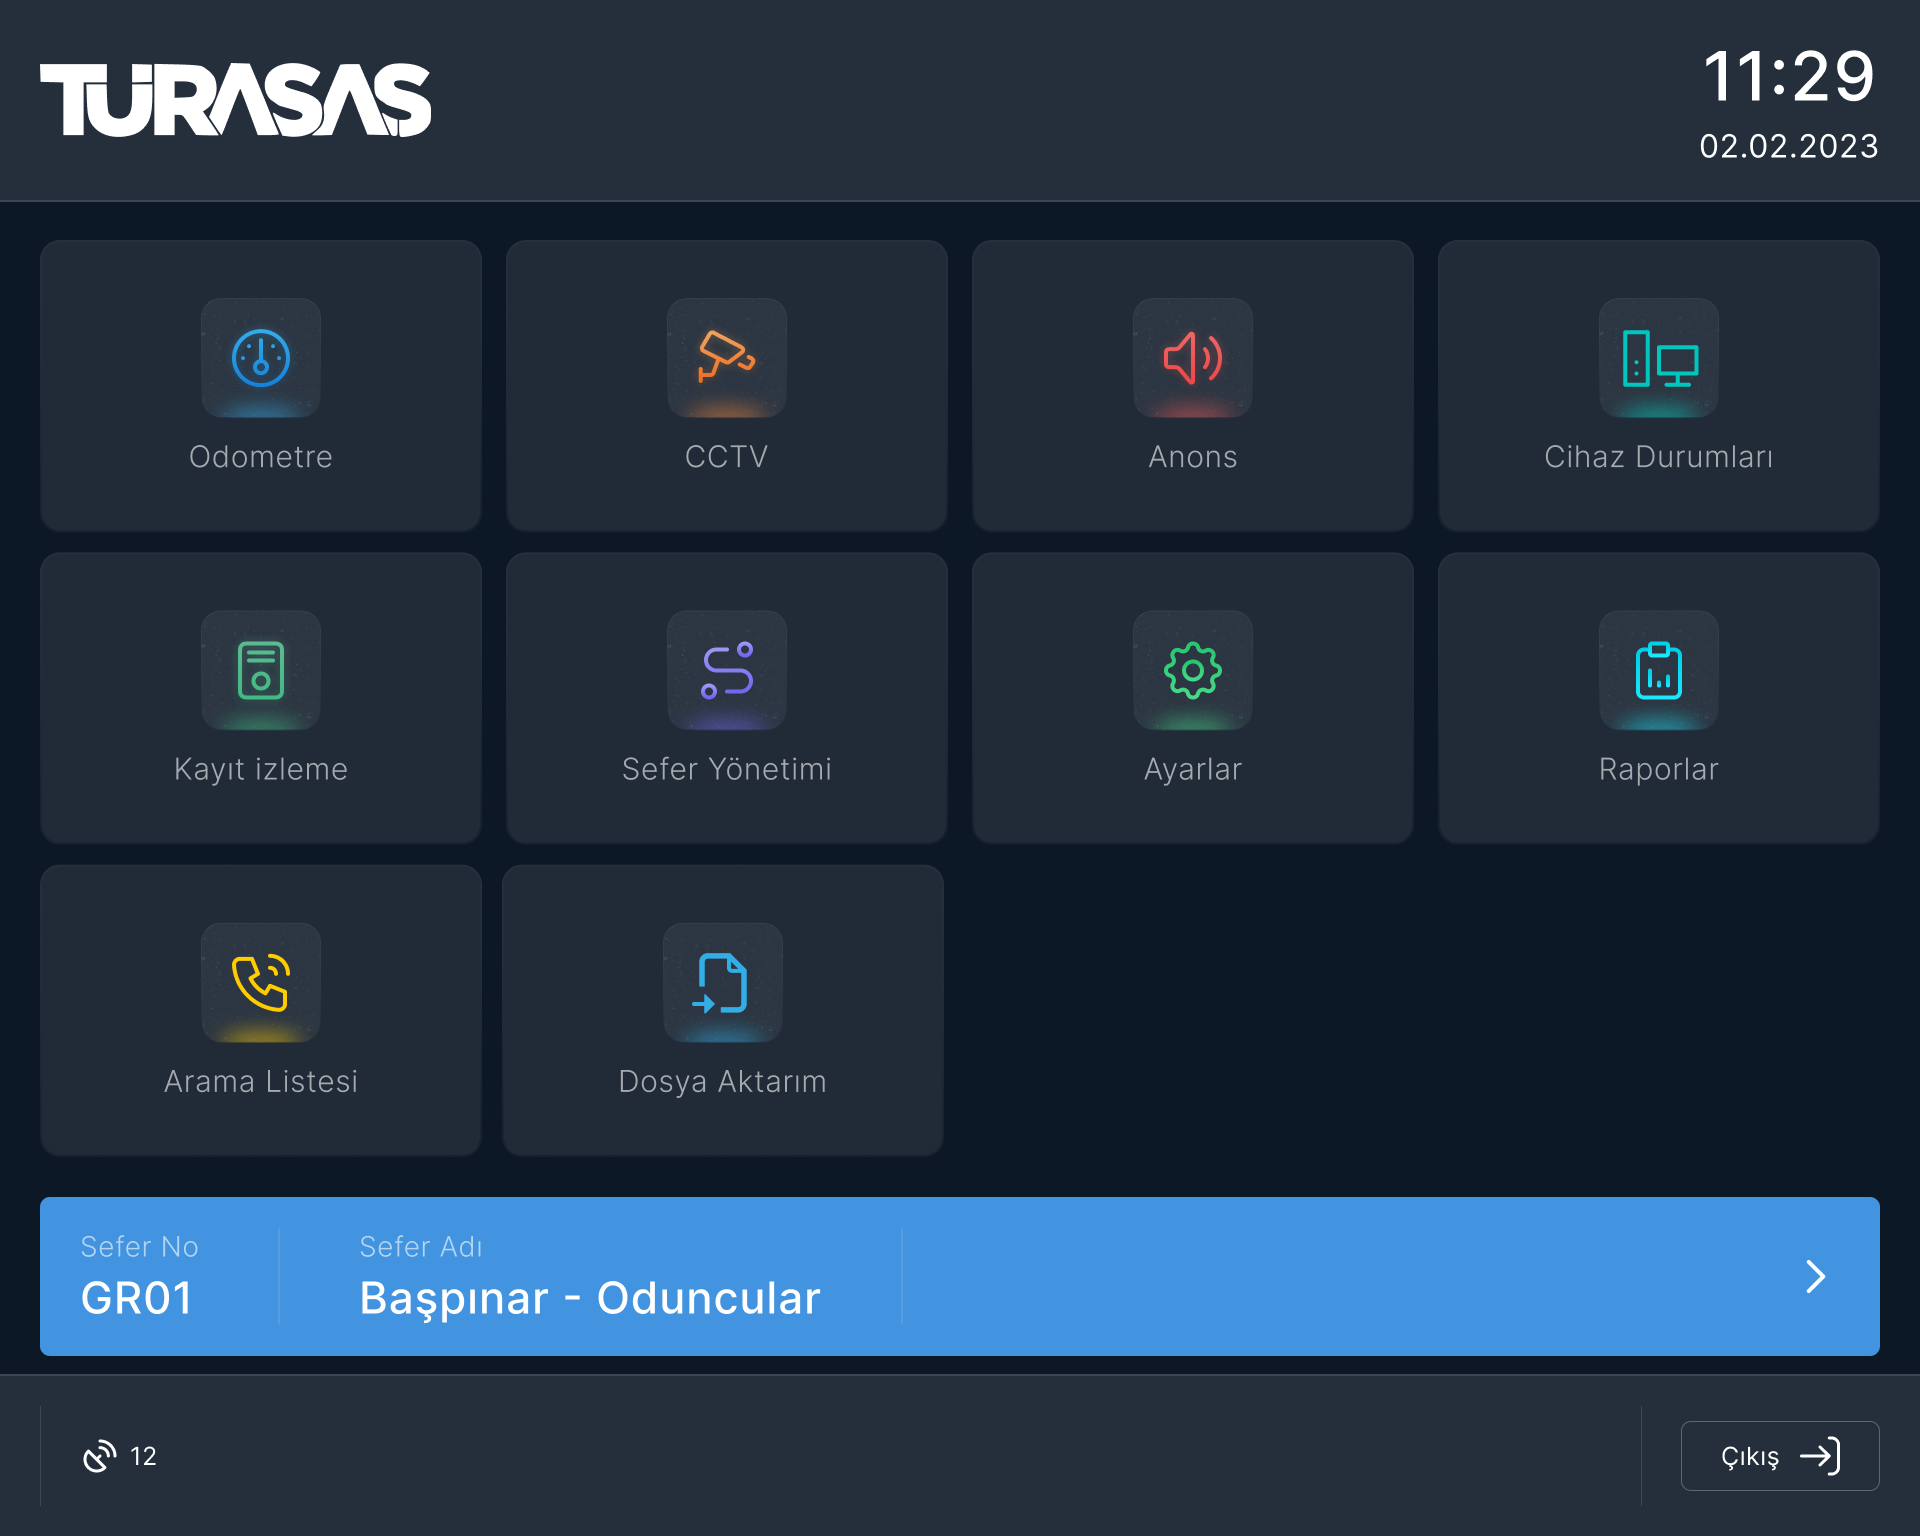Open the CCTV camera icon
Screen dimensions: 1920x1536
tap(727, 358)
